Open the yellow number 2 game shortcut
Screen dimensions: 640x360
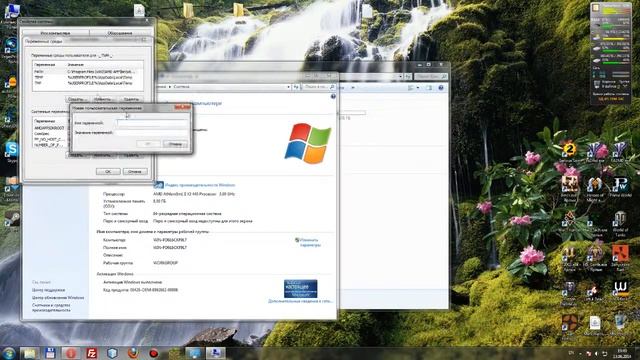tap(569, 152)
